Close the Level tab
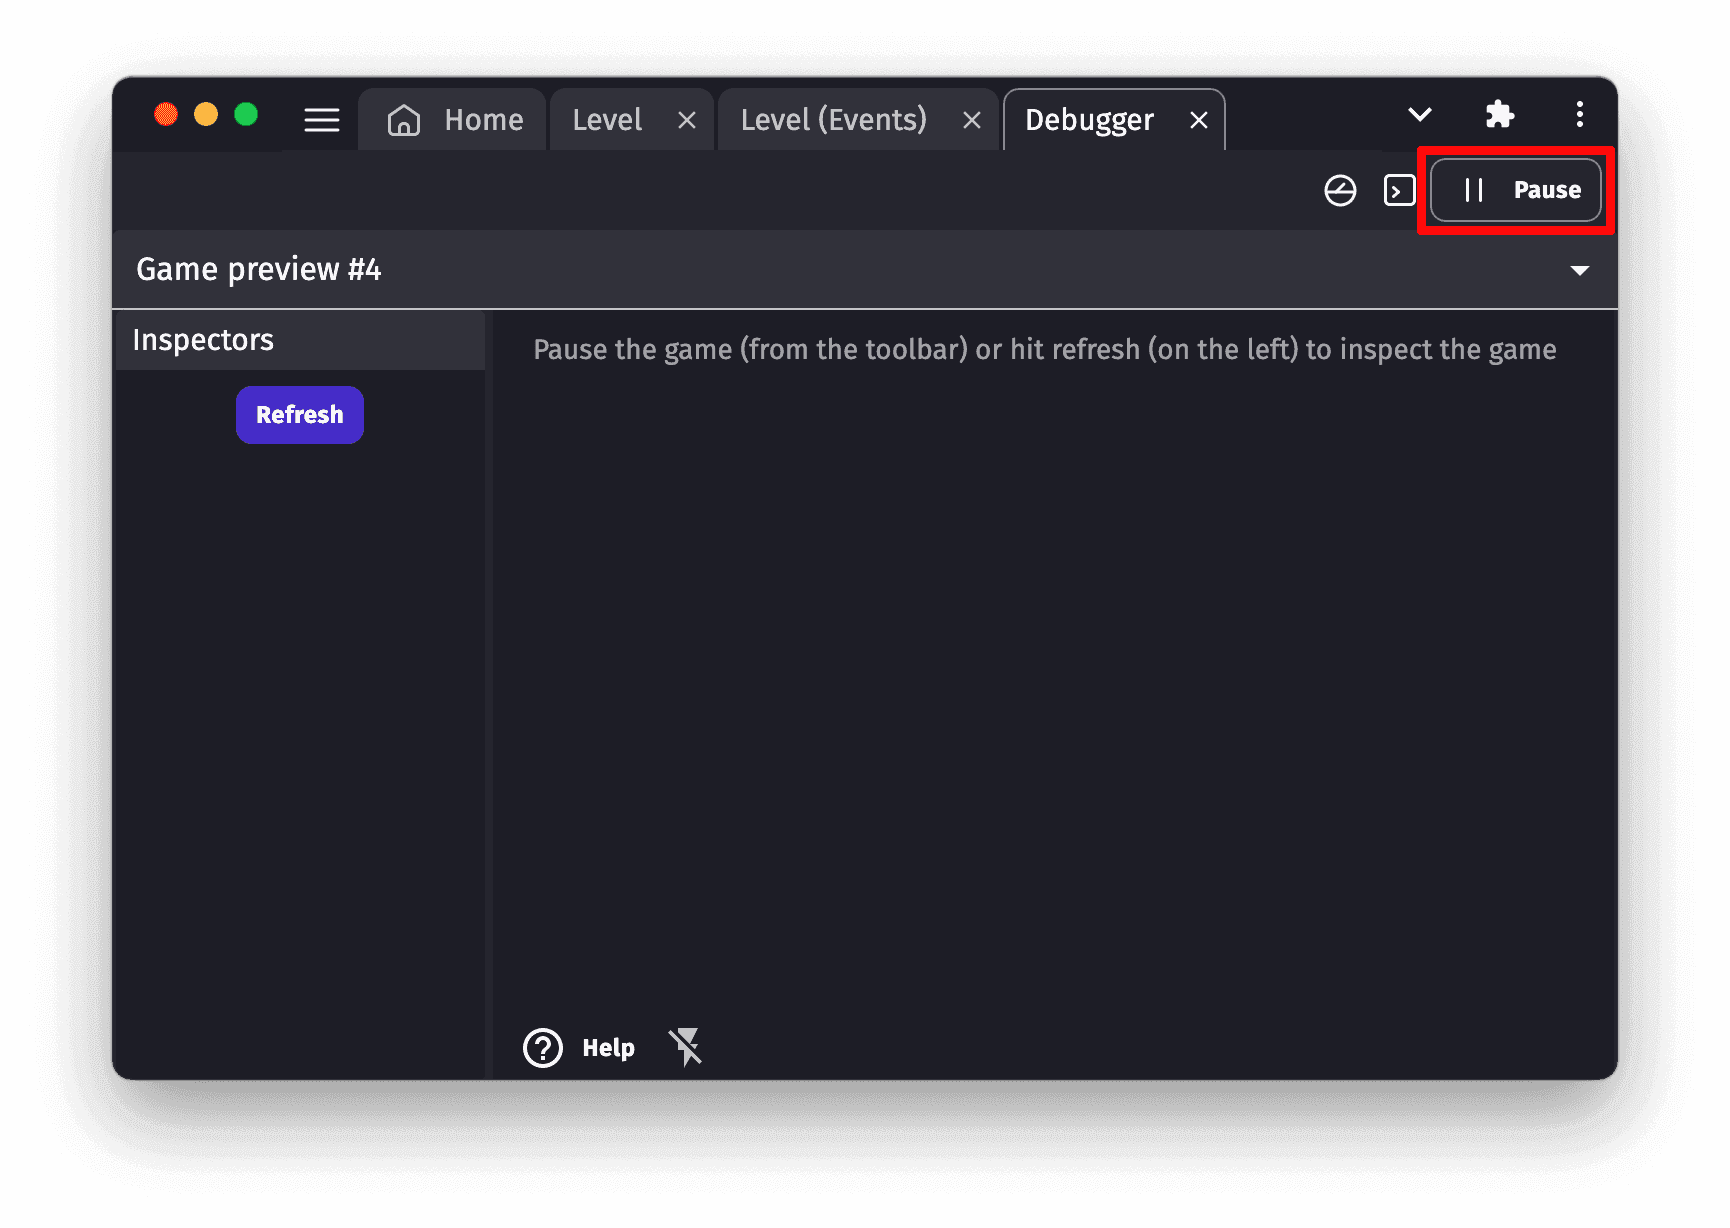 pos(687,121)
